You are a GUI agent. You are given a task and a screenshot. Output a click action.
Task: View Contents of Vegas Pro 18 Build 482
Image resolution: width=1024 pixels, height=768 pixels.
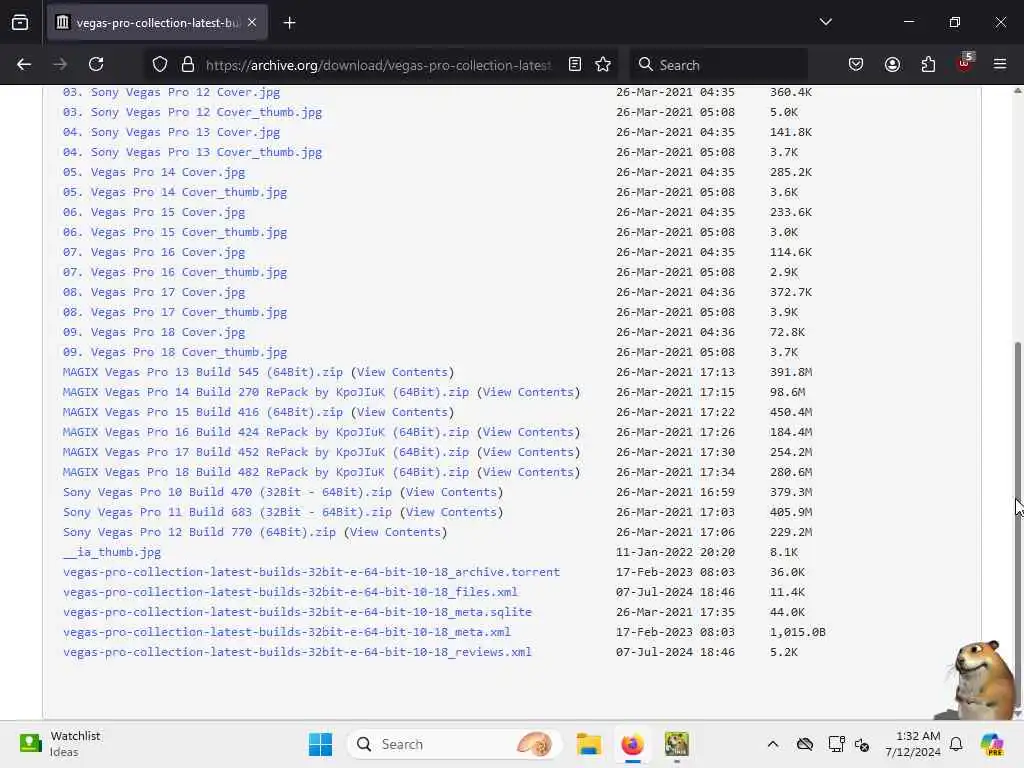[x=528, y=472]
